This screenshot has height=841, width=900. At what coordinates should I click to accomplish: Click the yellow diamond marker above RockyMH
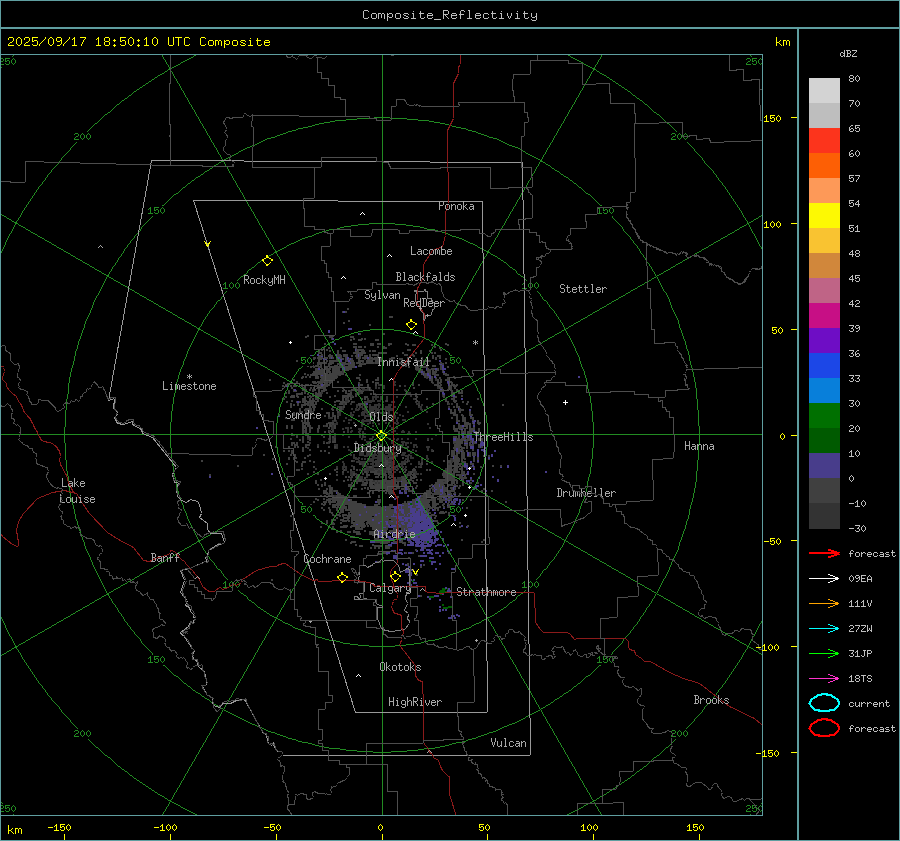(267, 260)
